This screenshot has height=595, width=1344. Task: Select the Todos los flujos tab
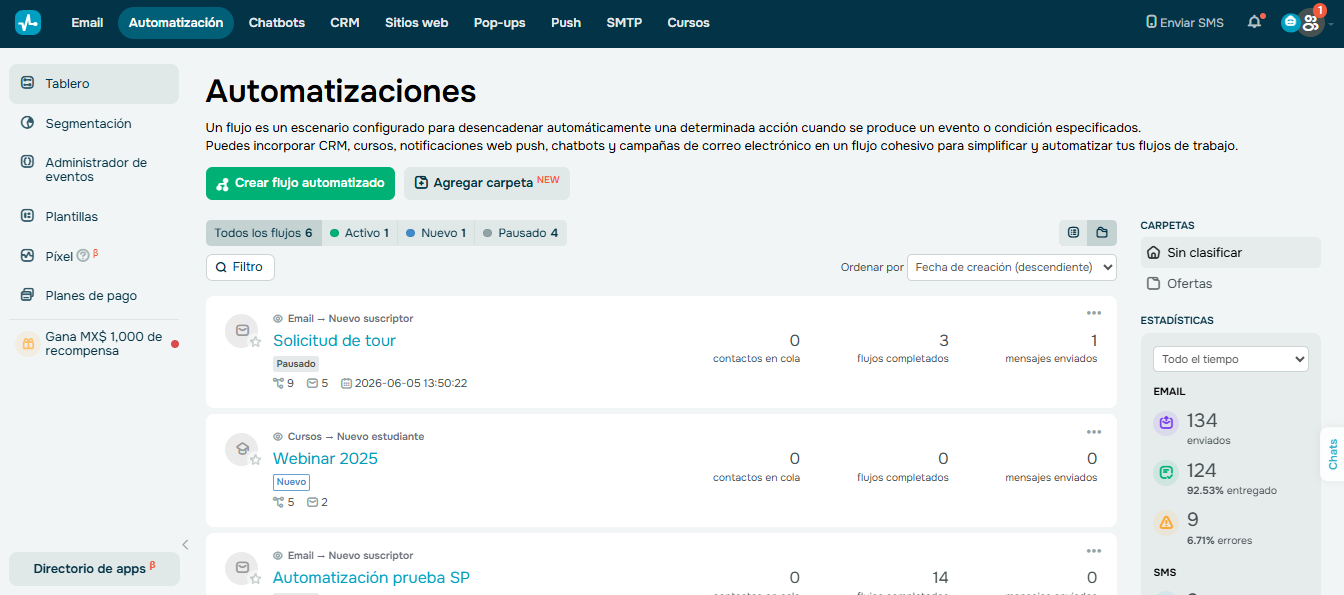264,233
